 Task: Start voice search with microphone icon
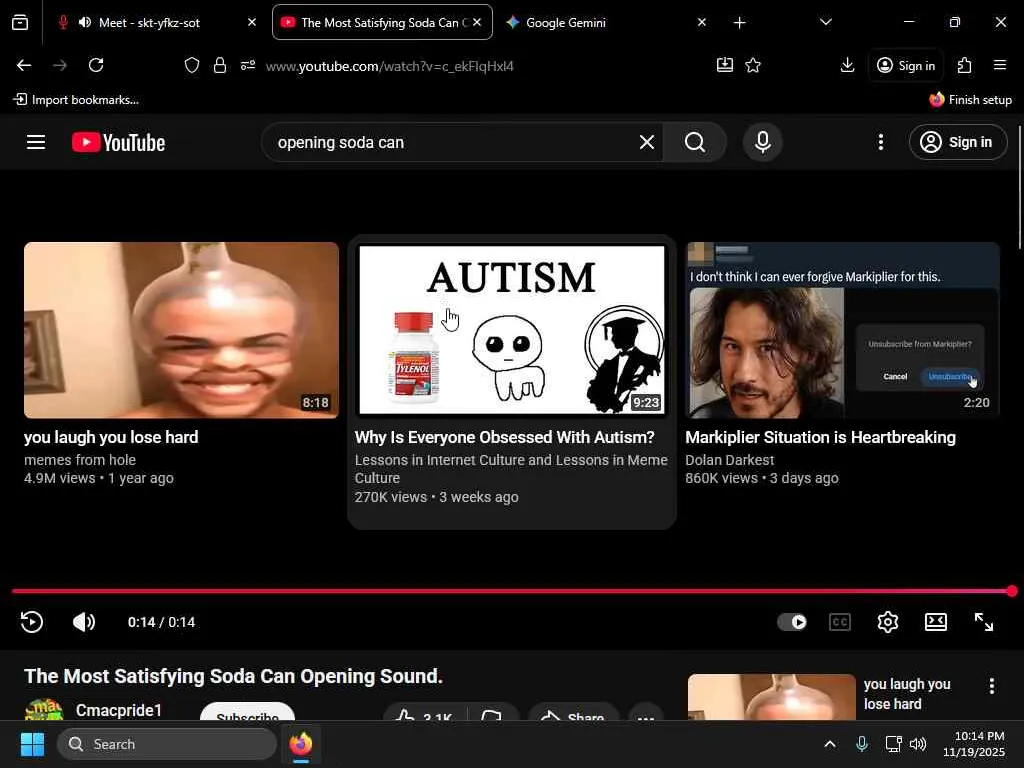pos(762,142)
